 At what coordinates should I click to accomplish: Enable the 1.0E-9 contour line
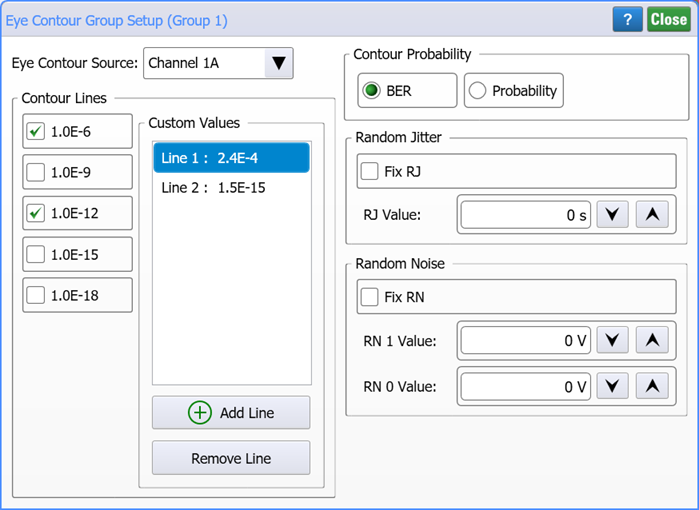coord(36,172)
